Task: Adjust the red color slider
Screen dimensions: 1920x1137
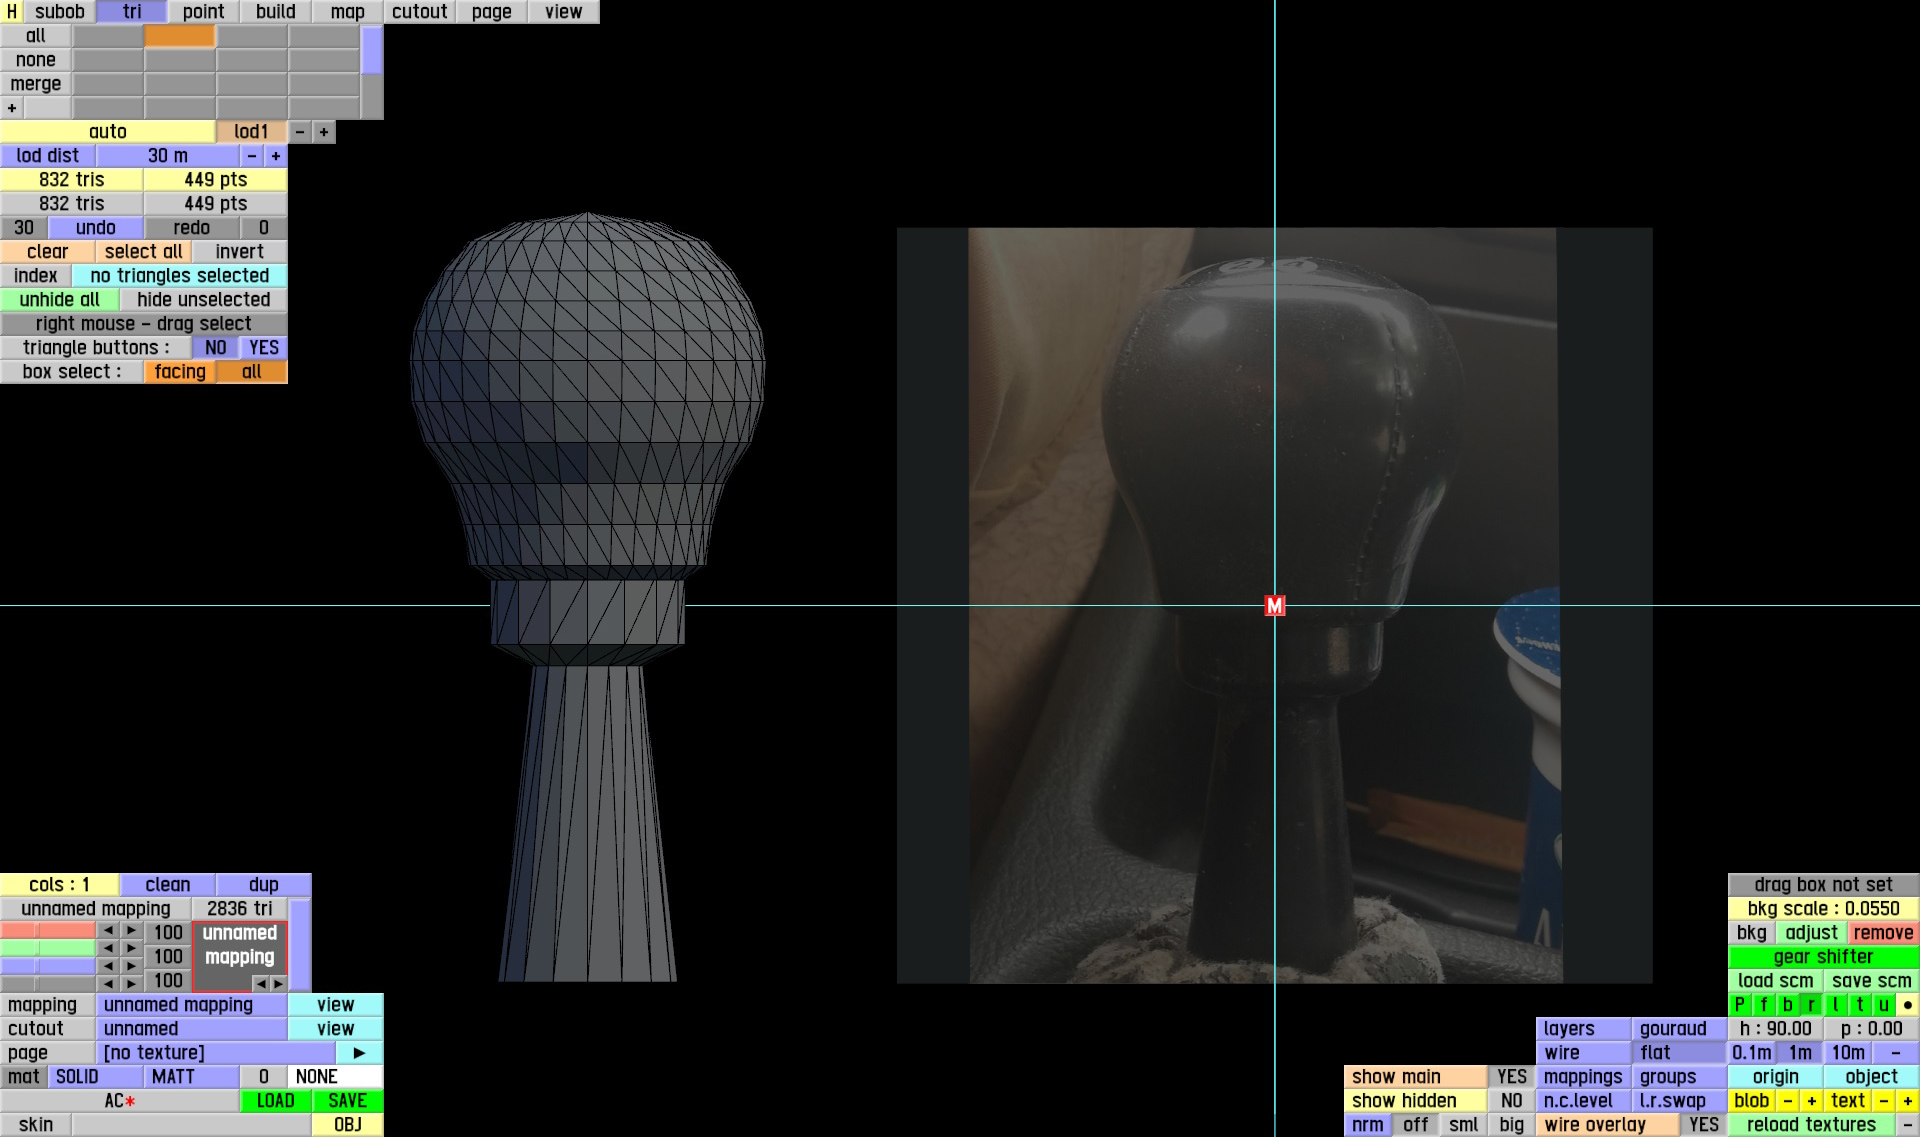Action: [48, 932]
